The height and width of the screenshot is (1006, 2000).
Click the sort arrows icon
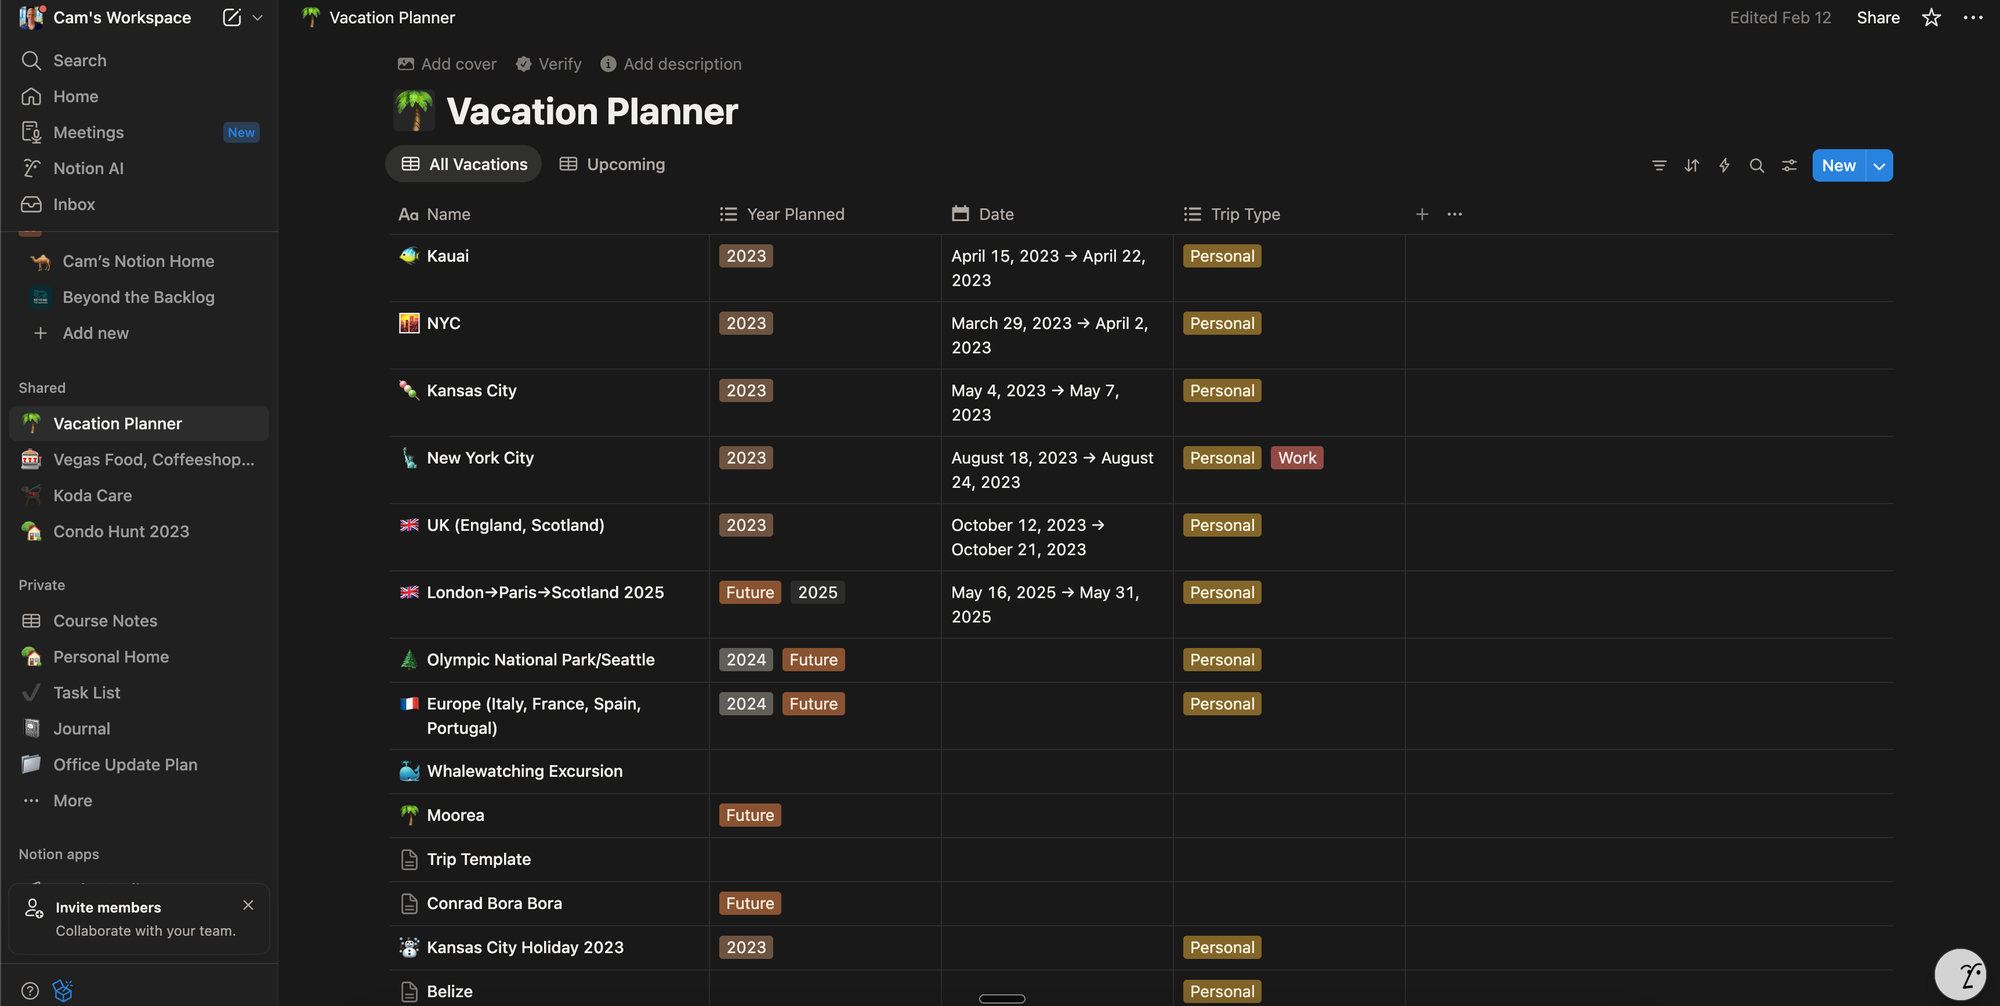point(1692,166)
